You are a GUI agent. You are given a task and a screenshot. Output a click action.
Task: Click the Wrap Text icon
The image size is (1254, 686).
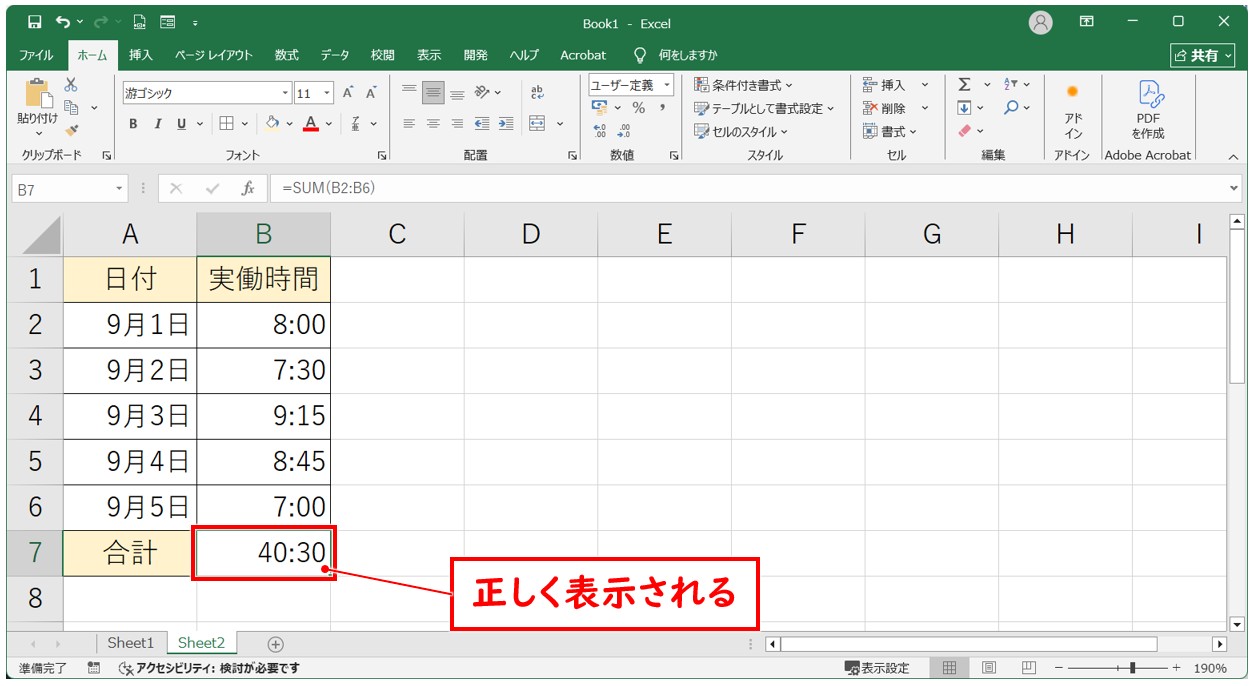[537, 93]
